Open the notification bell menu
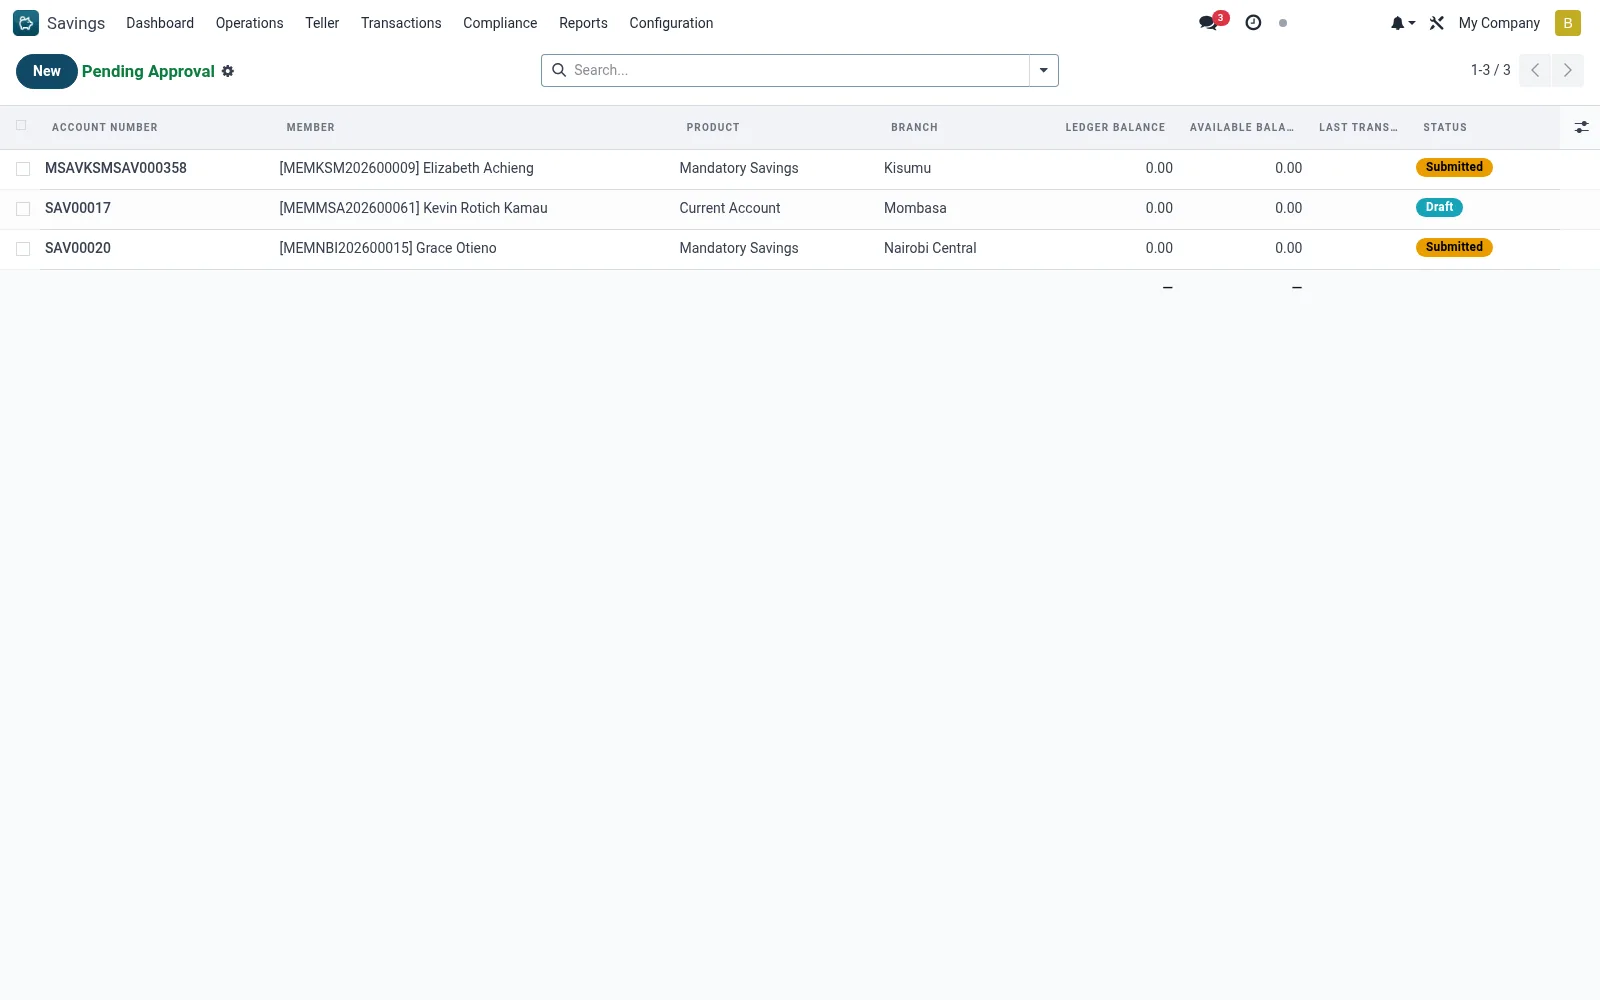The image size is (1600, 1000). [1402, 23]
